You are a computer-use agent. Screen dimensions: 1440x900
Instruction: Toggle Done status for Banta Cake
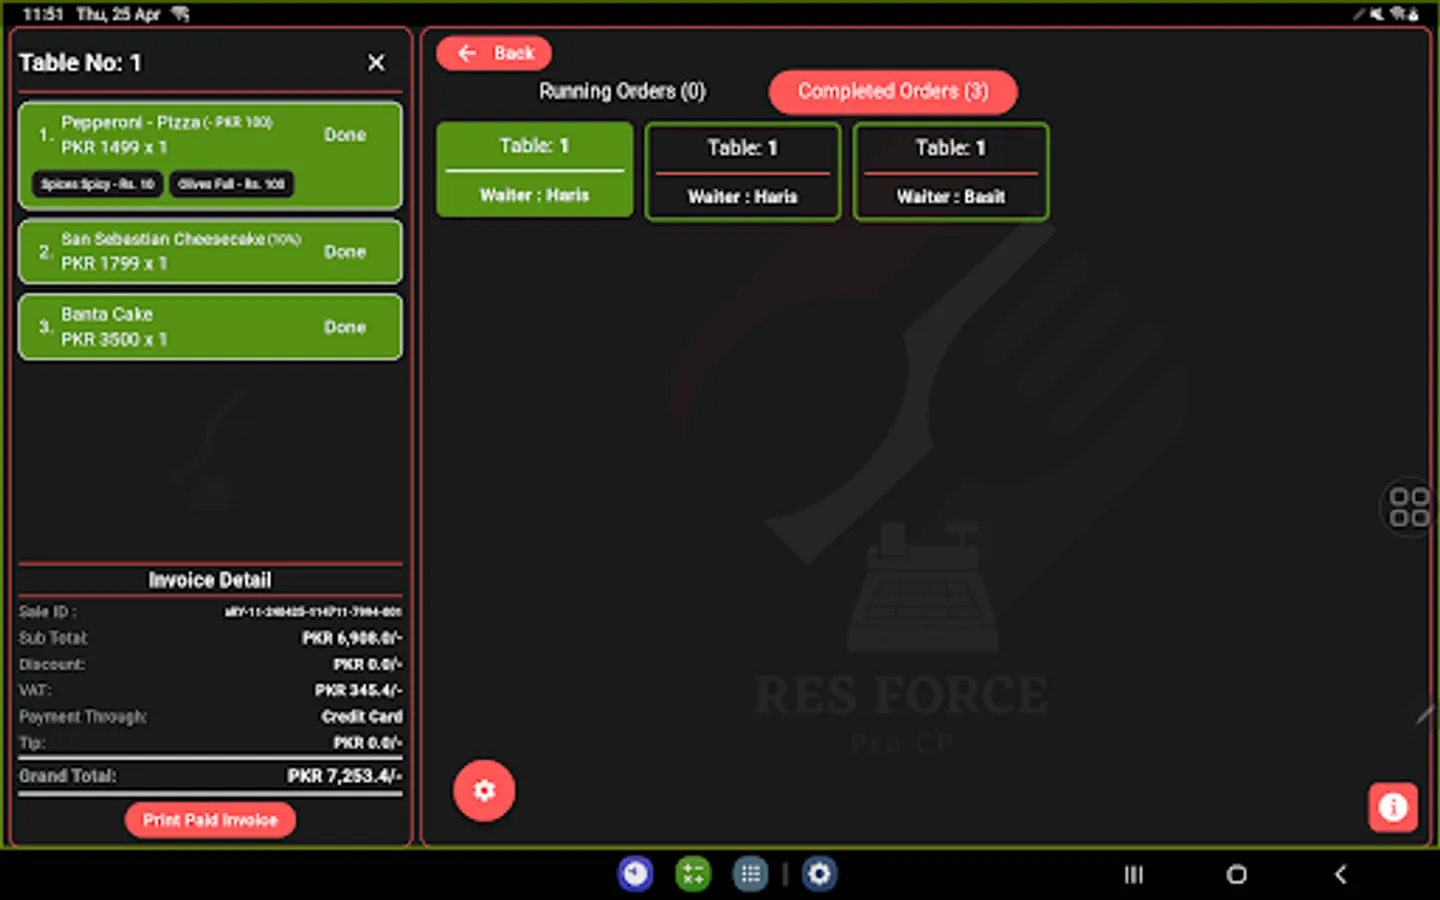click(x=344, y=326)
